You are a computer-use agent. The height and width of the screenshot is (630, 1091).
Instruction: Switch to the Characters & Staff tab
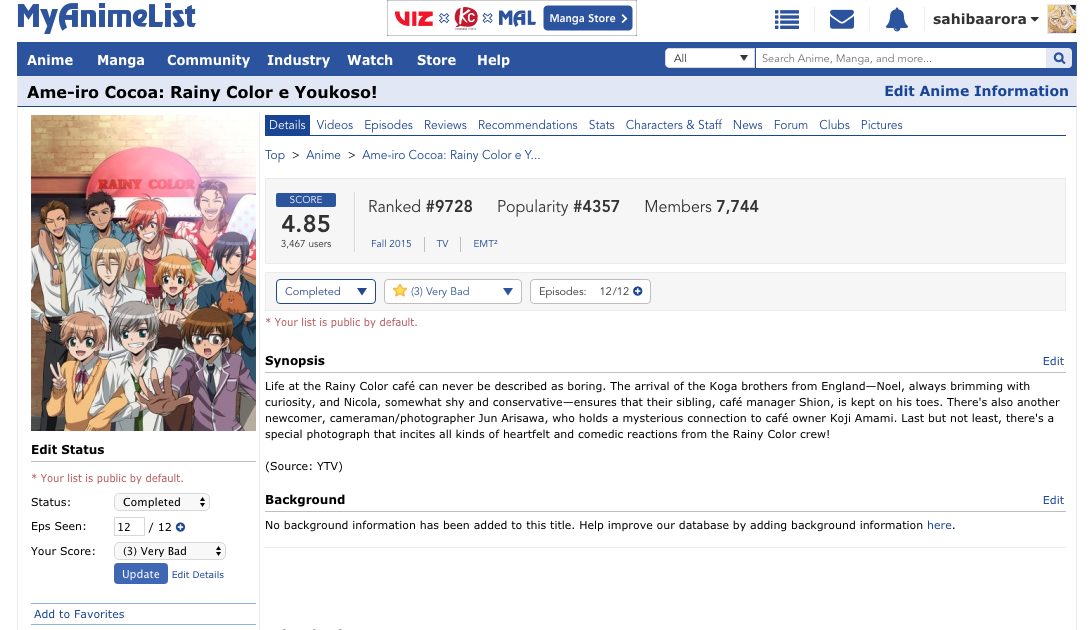coord(673,125)
